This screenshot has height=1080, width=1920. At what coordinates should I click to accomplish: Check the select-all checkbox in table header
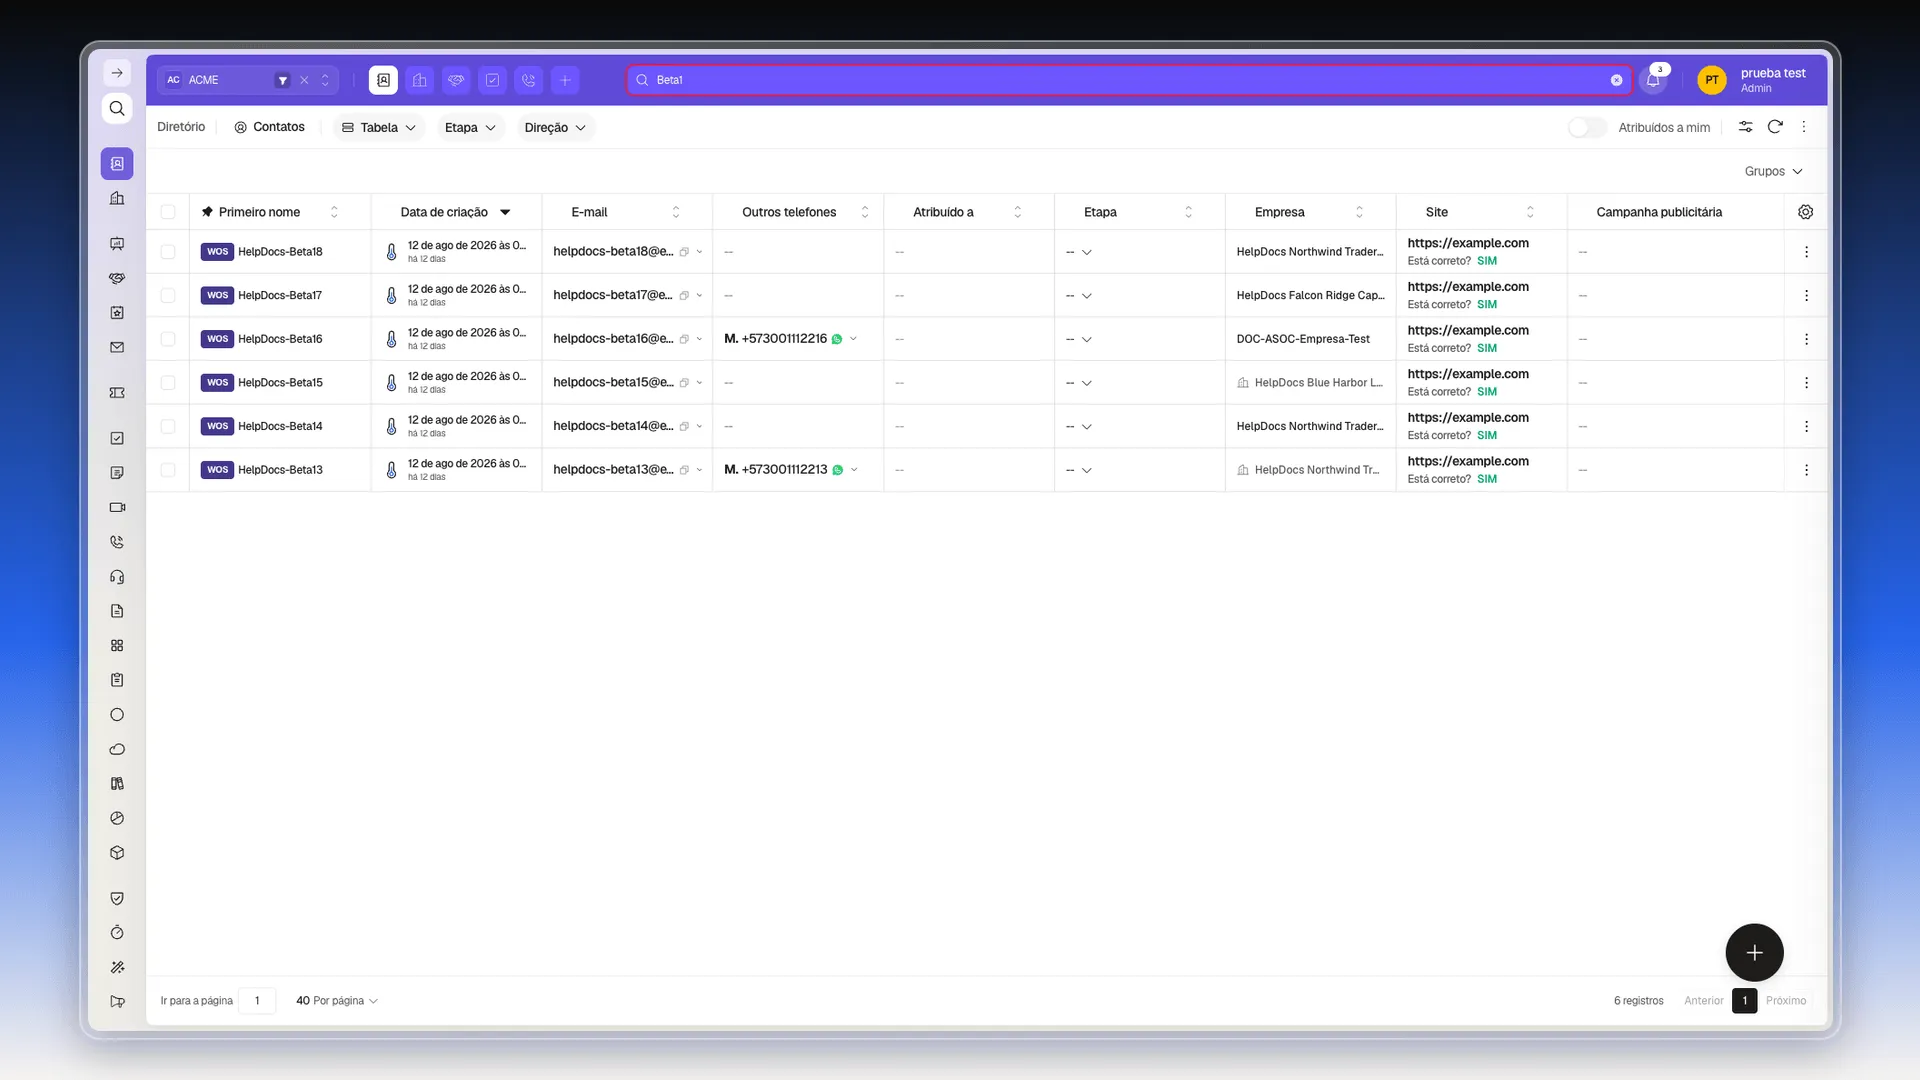pos(168,212)
